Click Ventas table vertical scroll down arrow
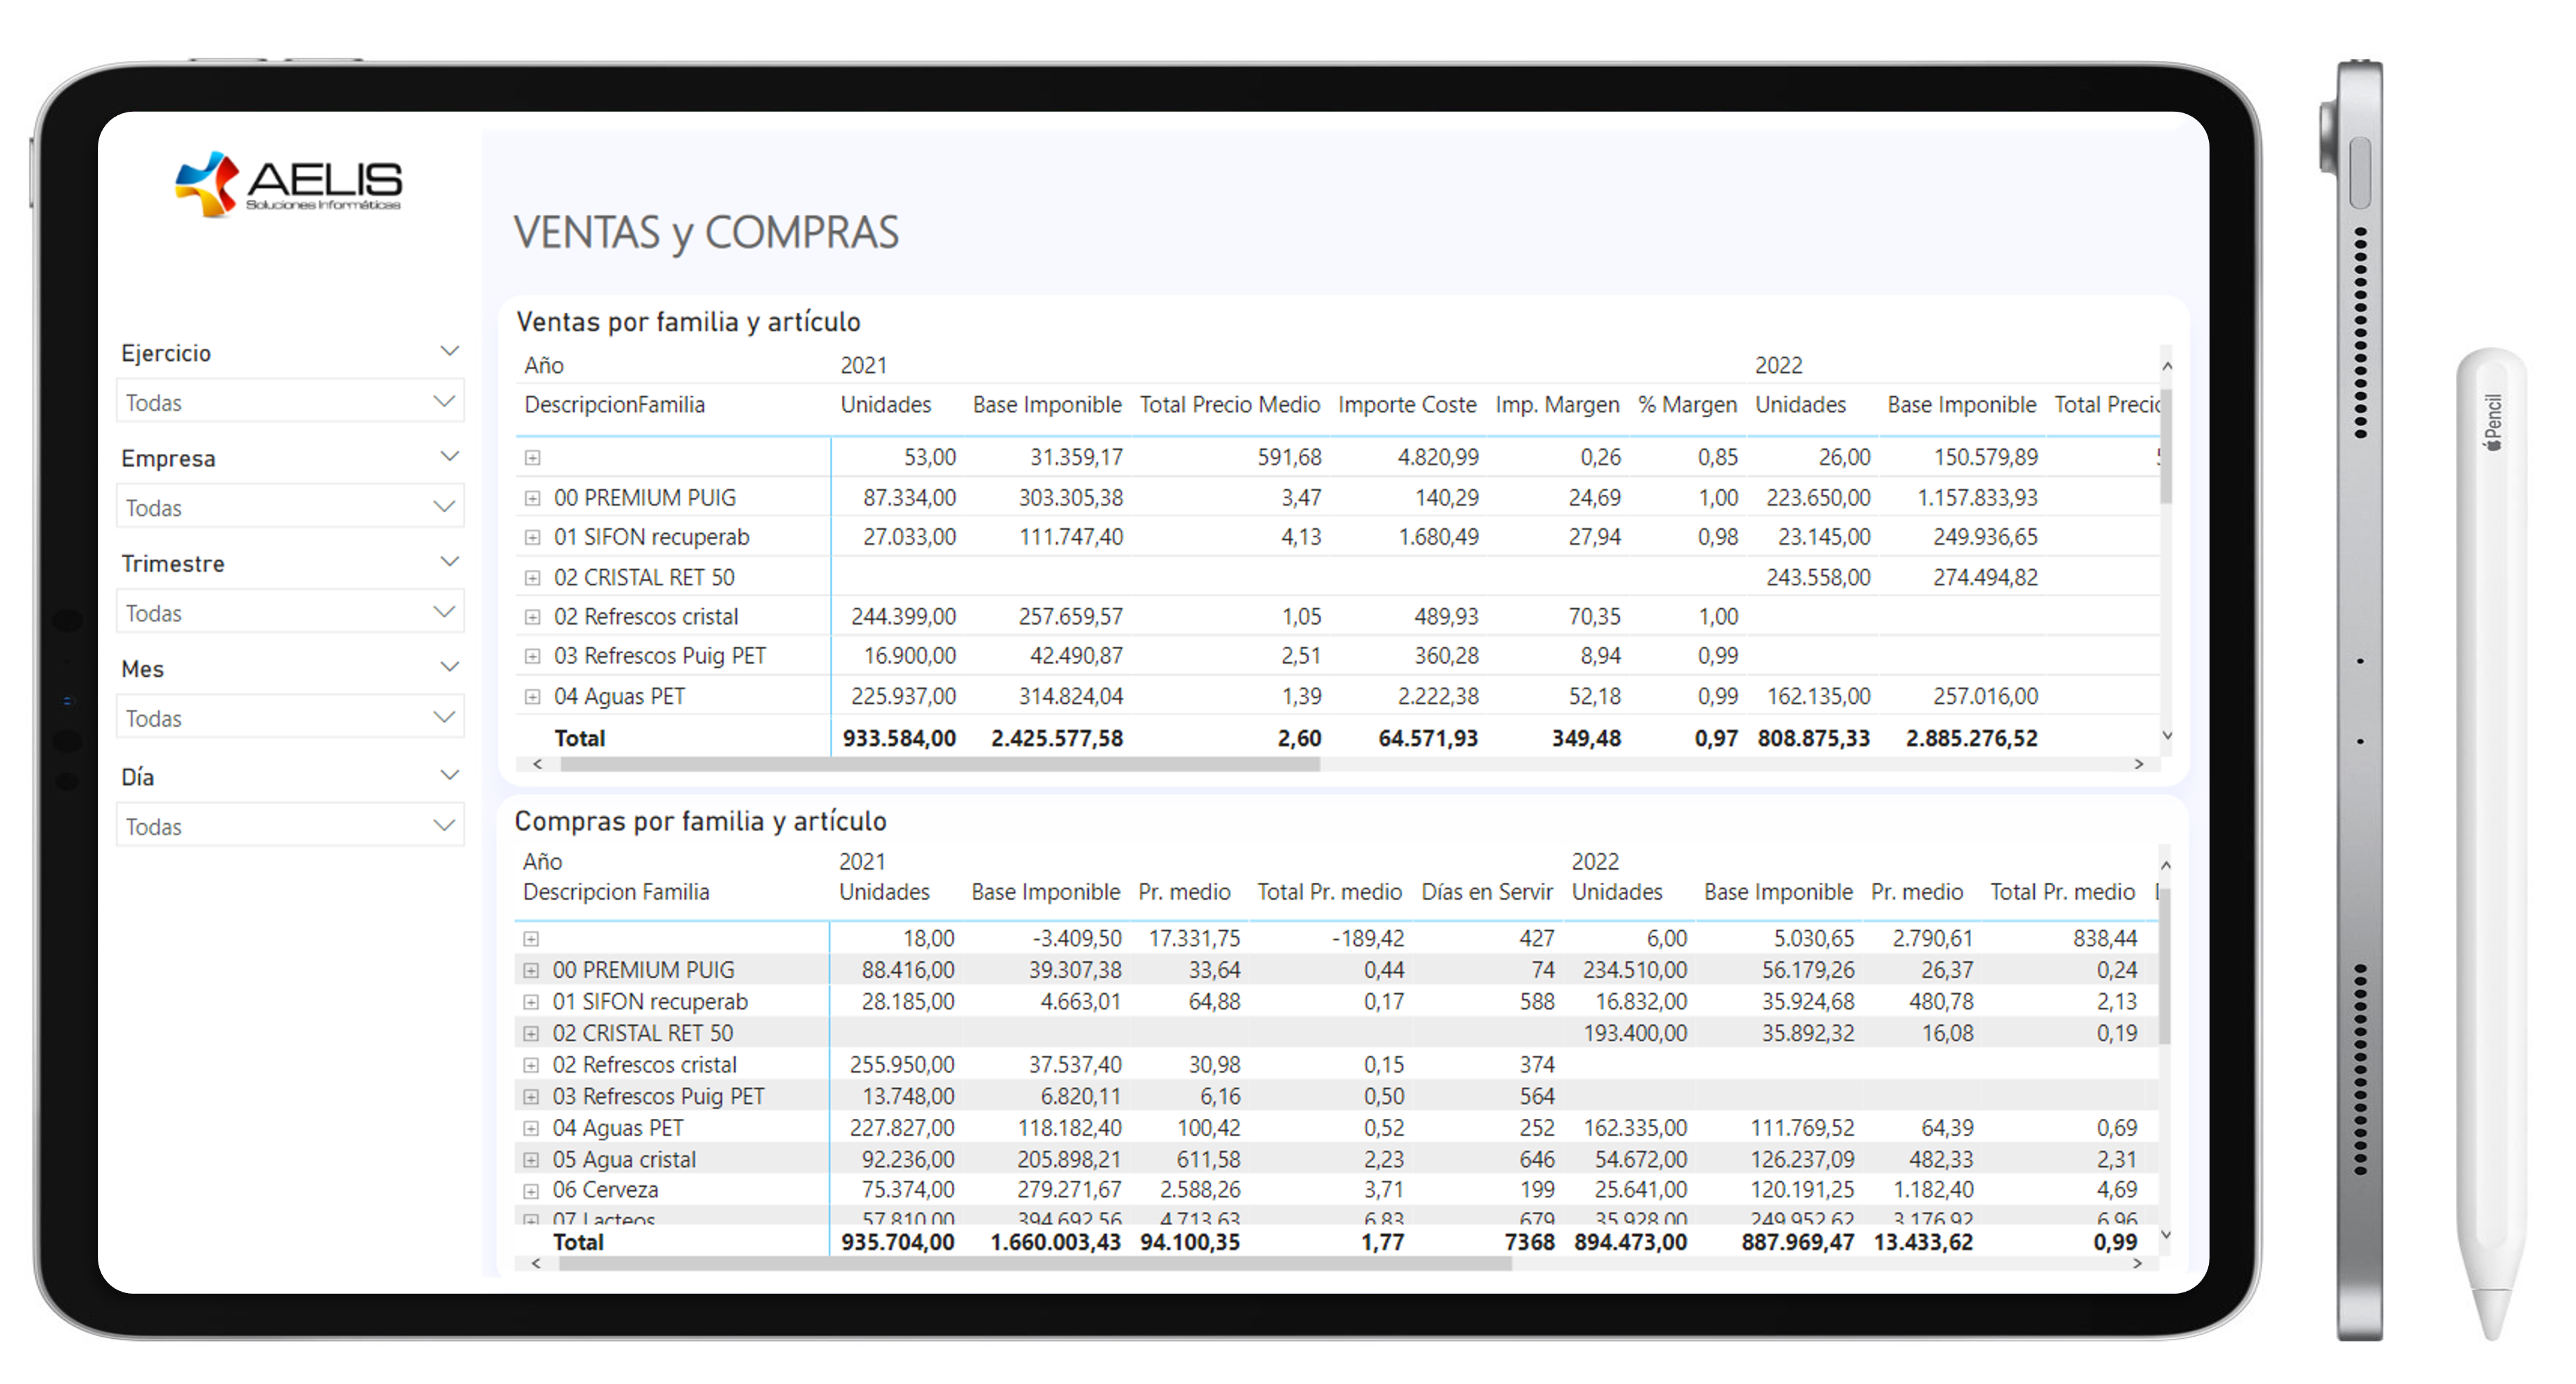The width and height of the screenshot is (2576, 1384). point(2167,736)
